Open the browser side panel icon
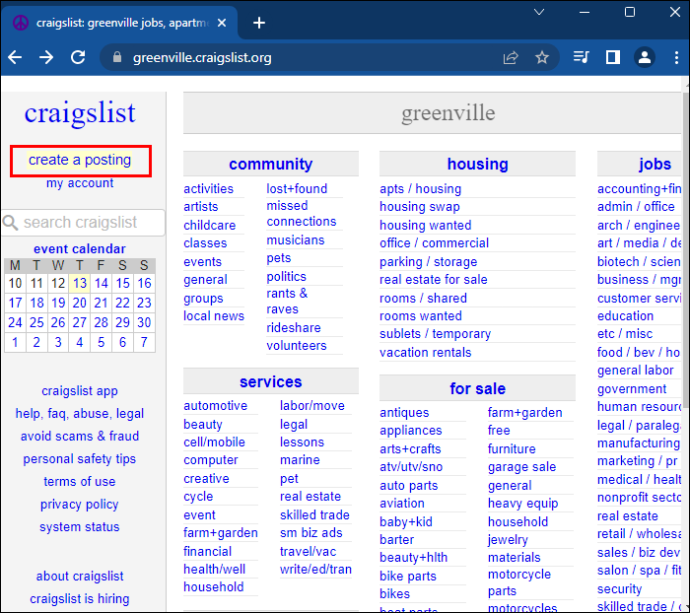 coord(613,57)
